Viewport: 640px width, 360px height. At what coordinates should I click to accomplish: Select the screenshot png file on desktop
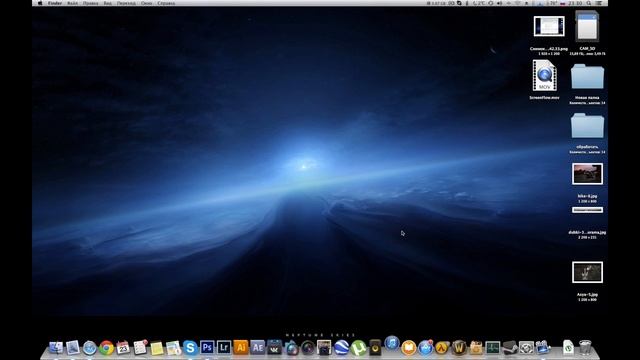coord(549,26)
